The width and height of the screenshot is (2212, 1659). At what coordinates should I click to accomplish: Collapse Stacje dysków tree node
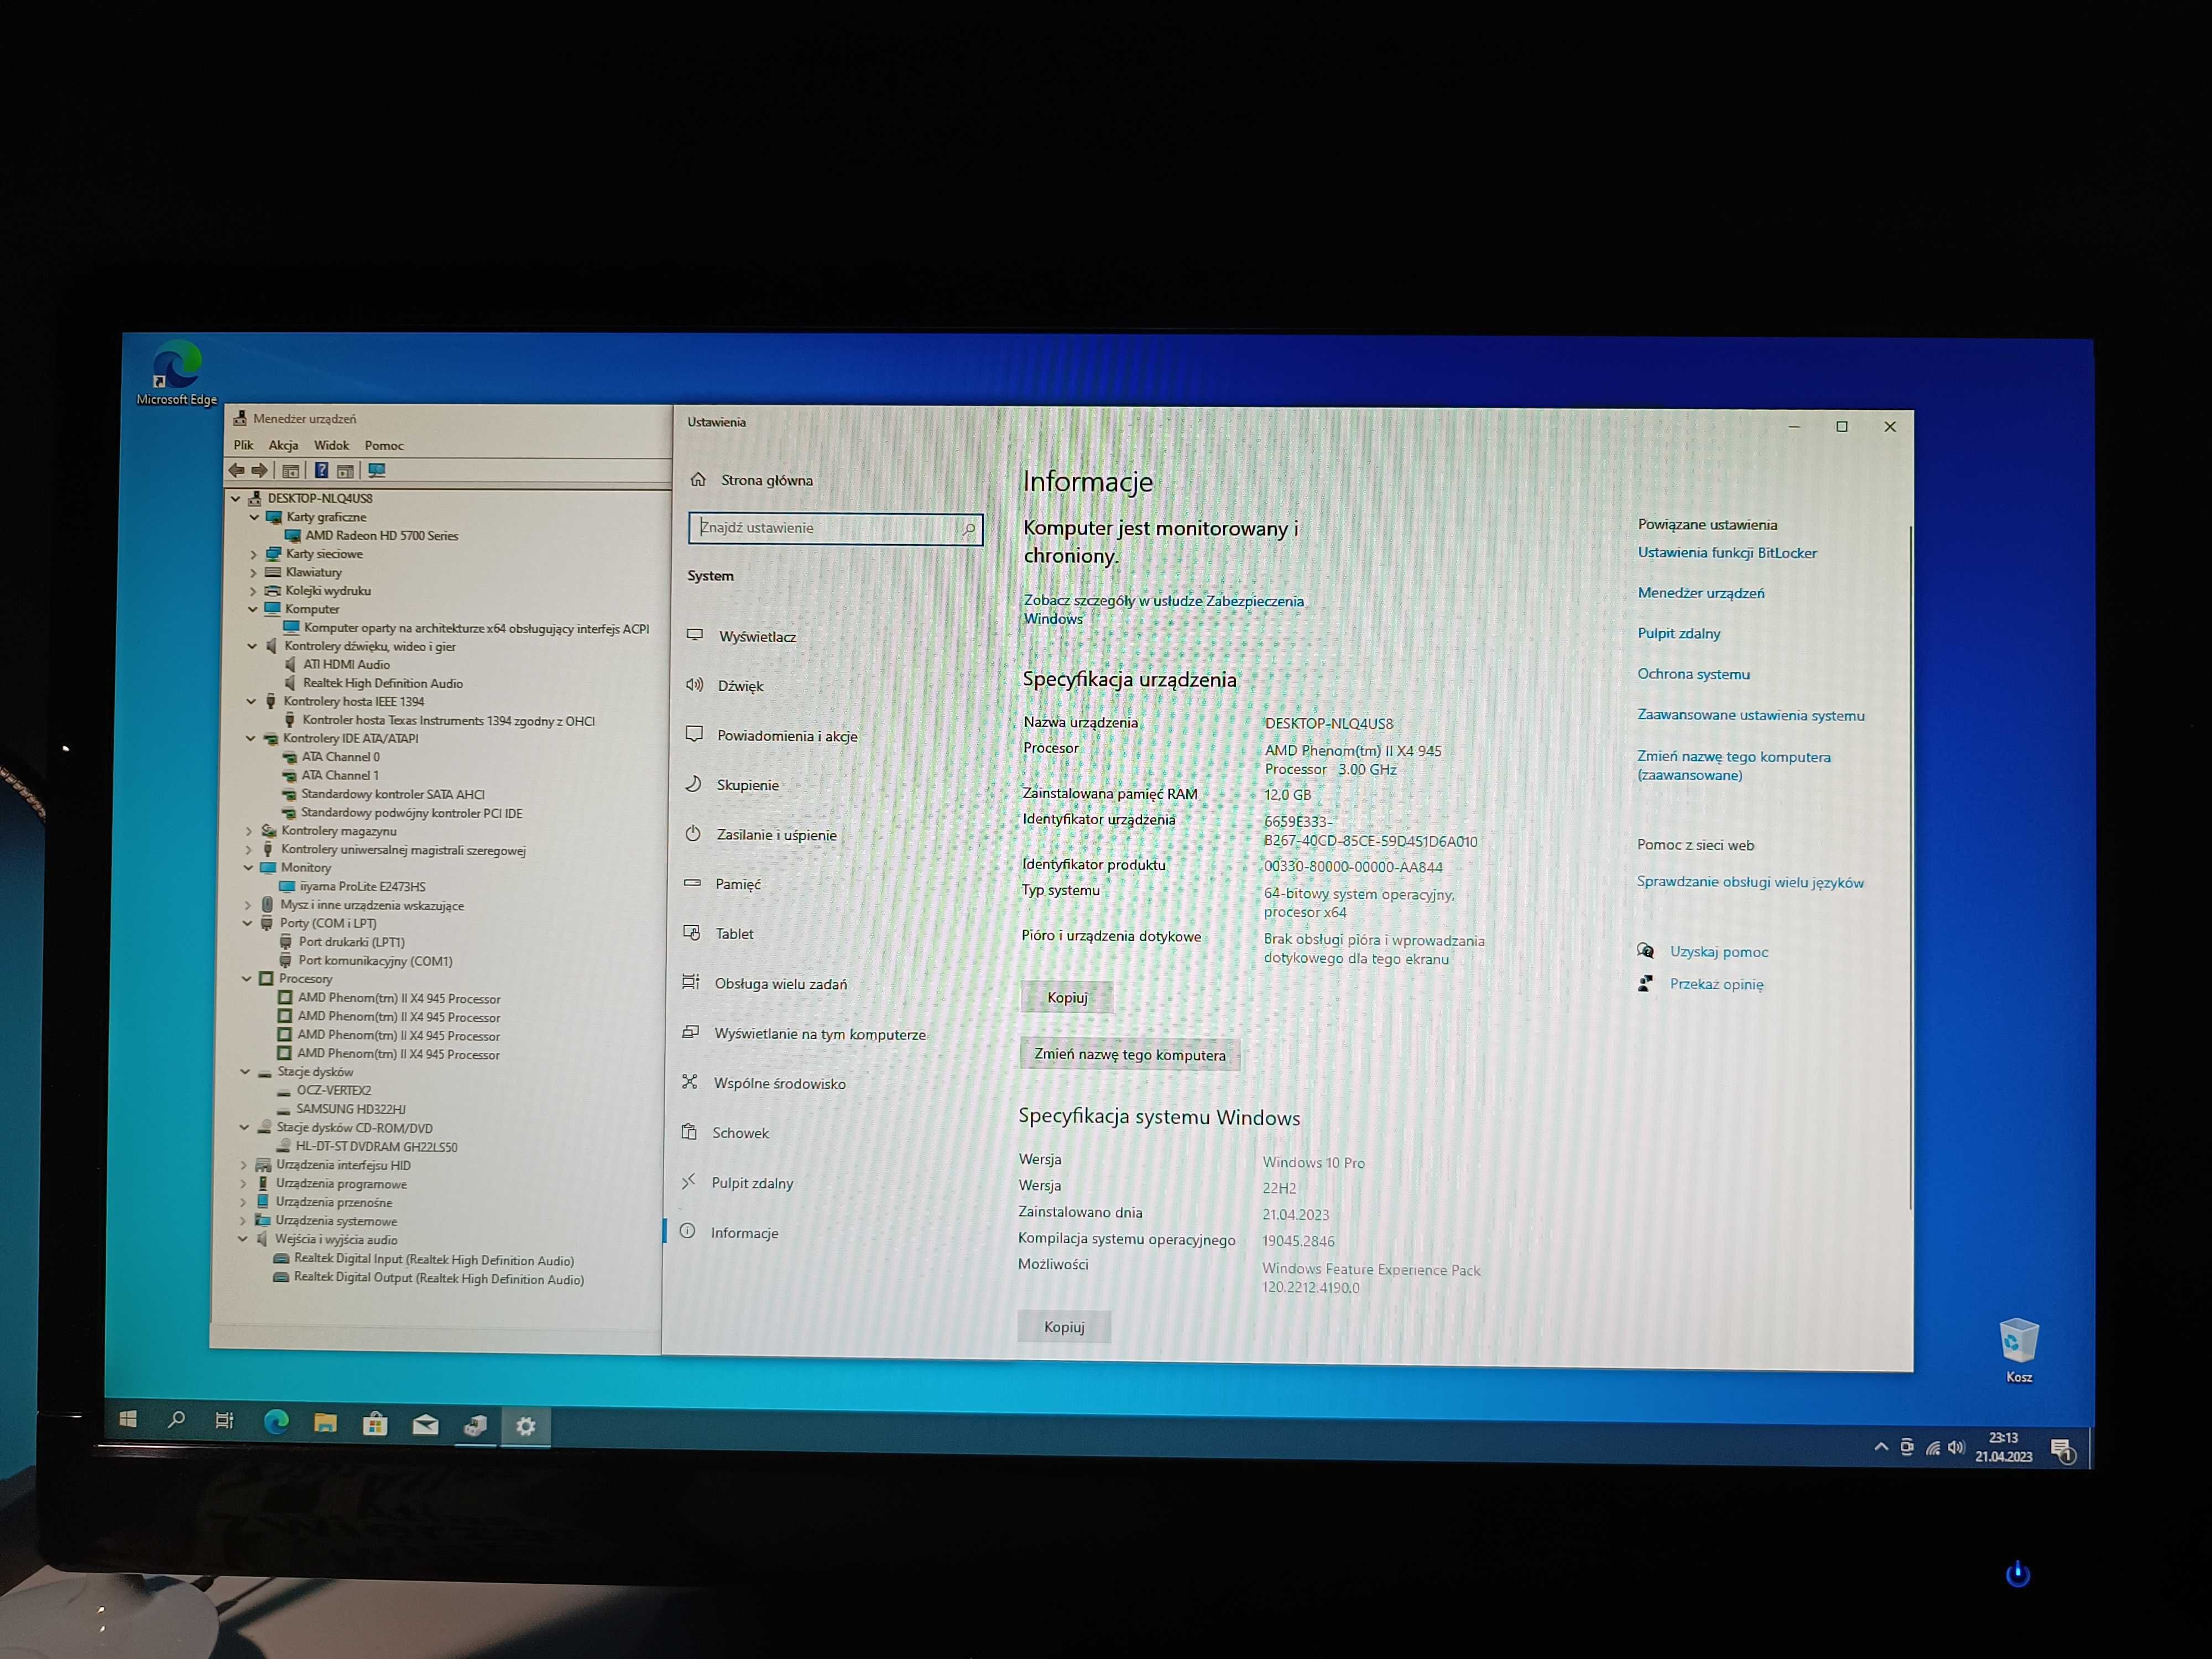245,1072
